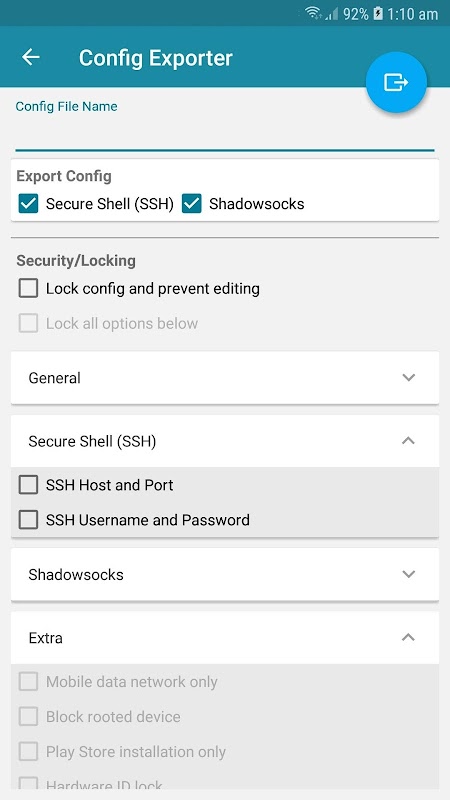Image resolution: width=450 pixels, height=800 pixels.
Task: Check Block rooted device option
Action: [28, 717]
